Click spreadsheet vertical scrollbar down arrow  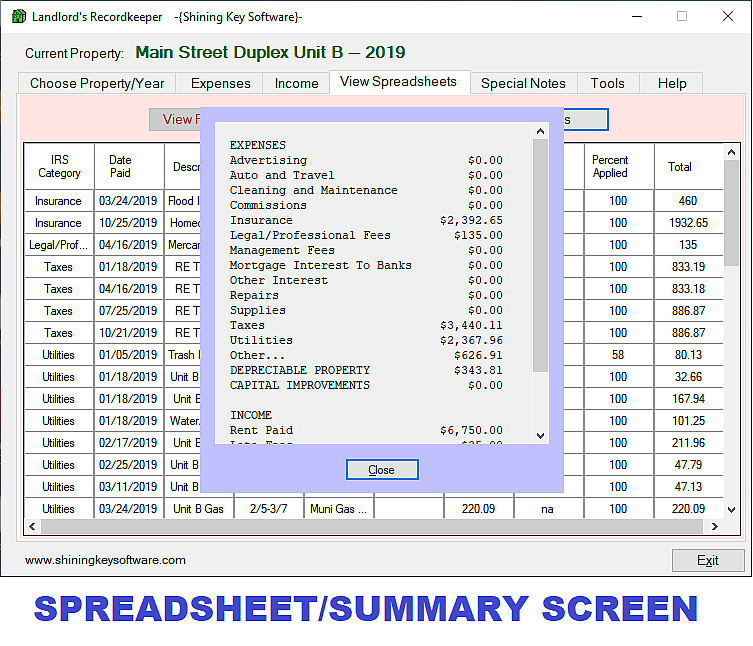point(731,510)
